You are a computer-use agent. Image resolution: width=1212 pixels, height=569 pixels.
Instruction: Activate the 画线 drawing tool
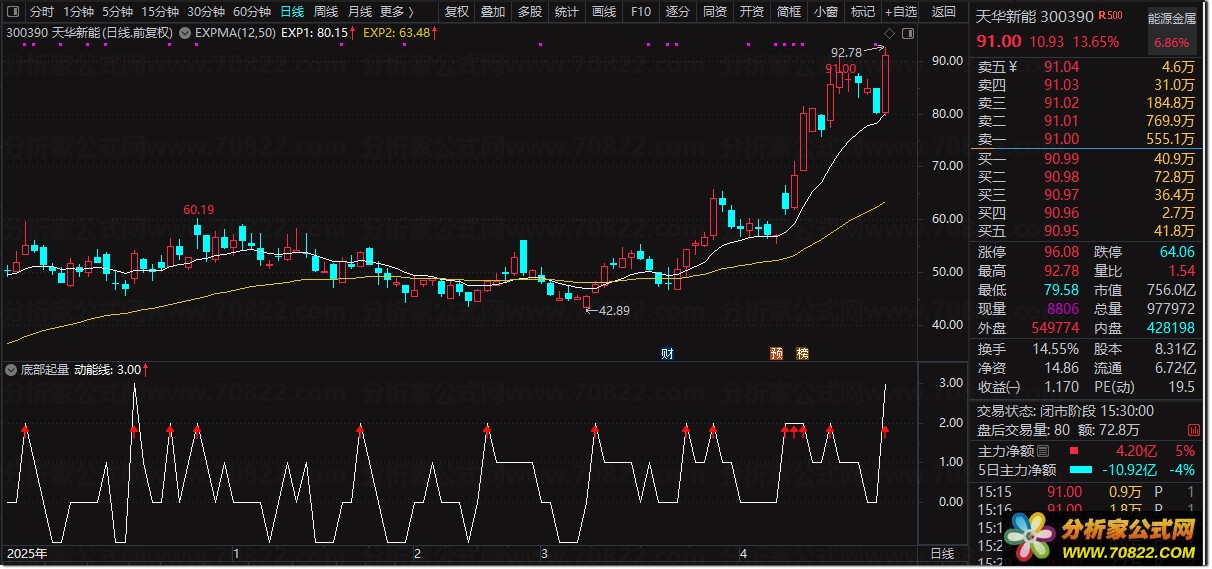(x=604, y=12)
